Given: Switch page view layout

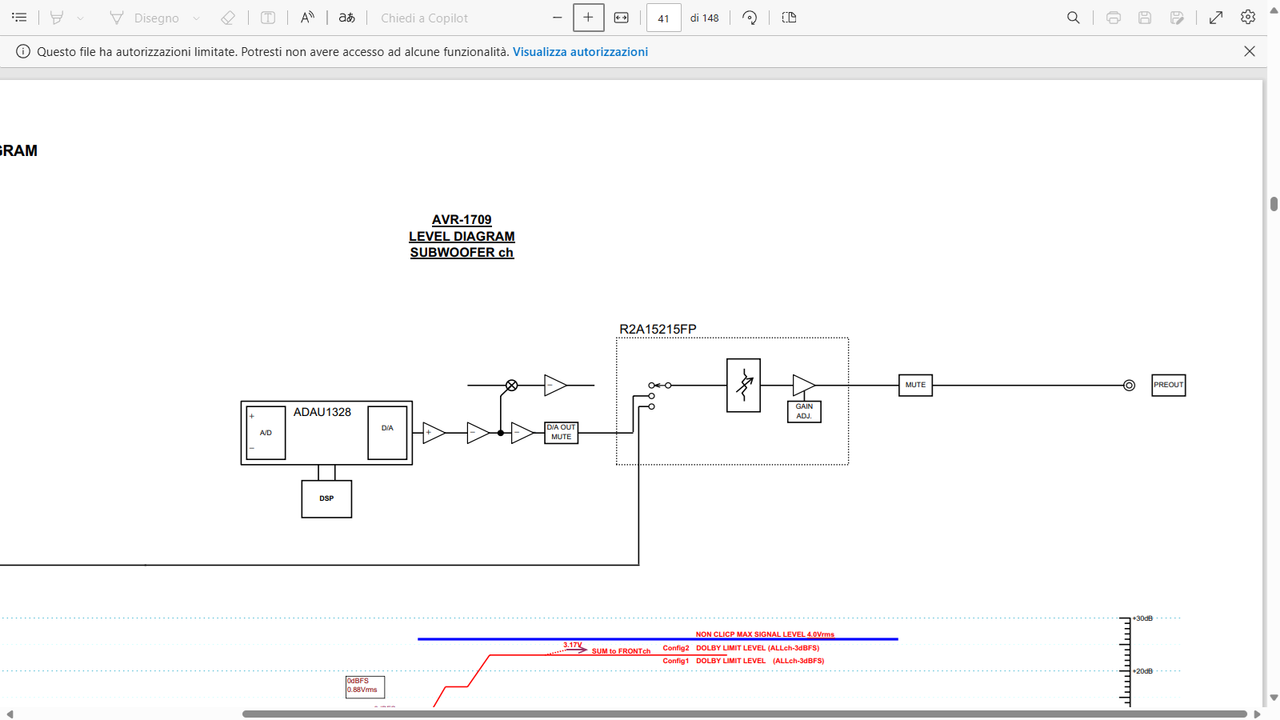Looking at the screenshot, I should pos(789,18).
